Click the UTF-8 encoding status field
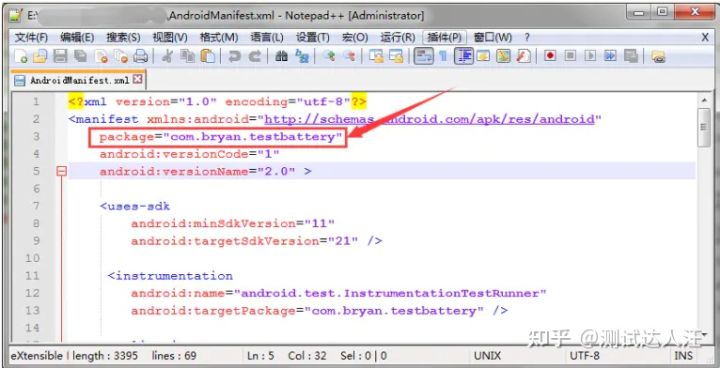Viewport: 720px width, 368px height. [x=585, y=356]
